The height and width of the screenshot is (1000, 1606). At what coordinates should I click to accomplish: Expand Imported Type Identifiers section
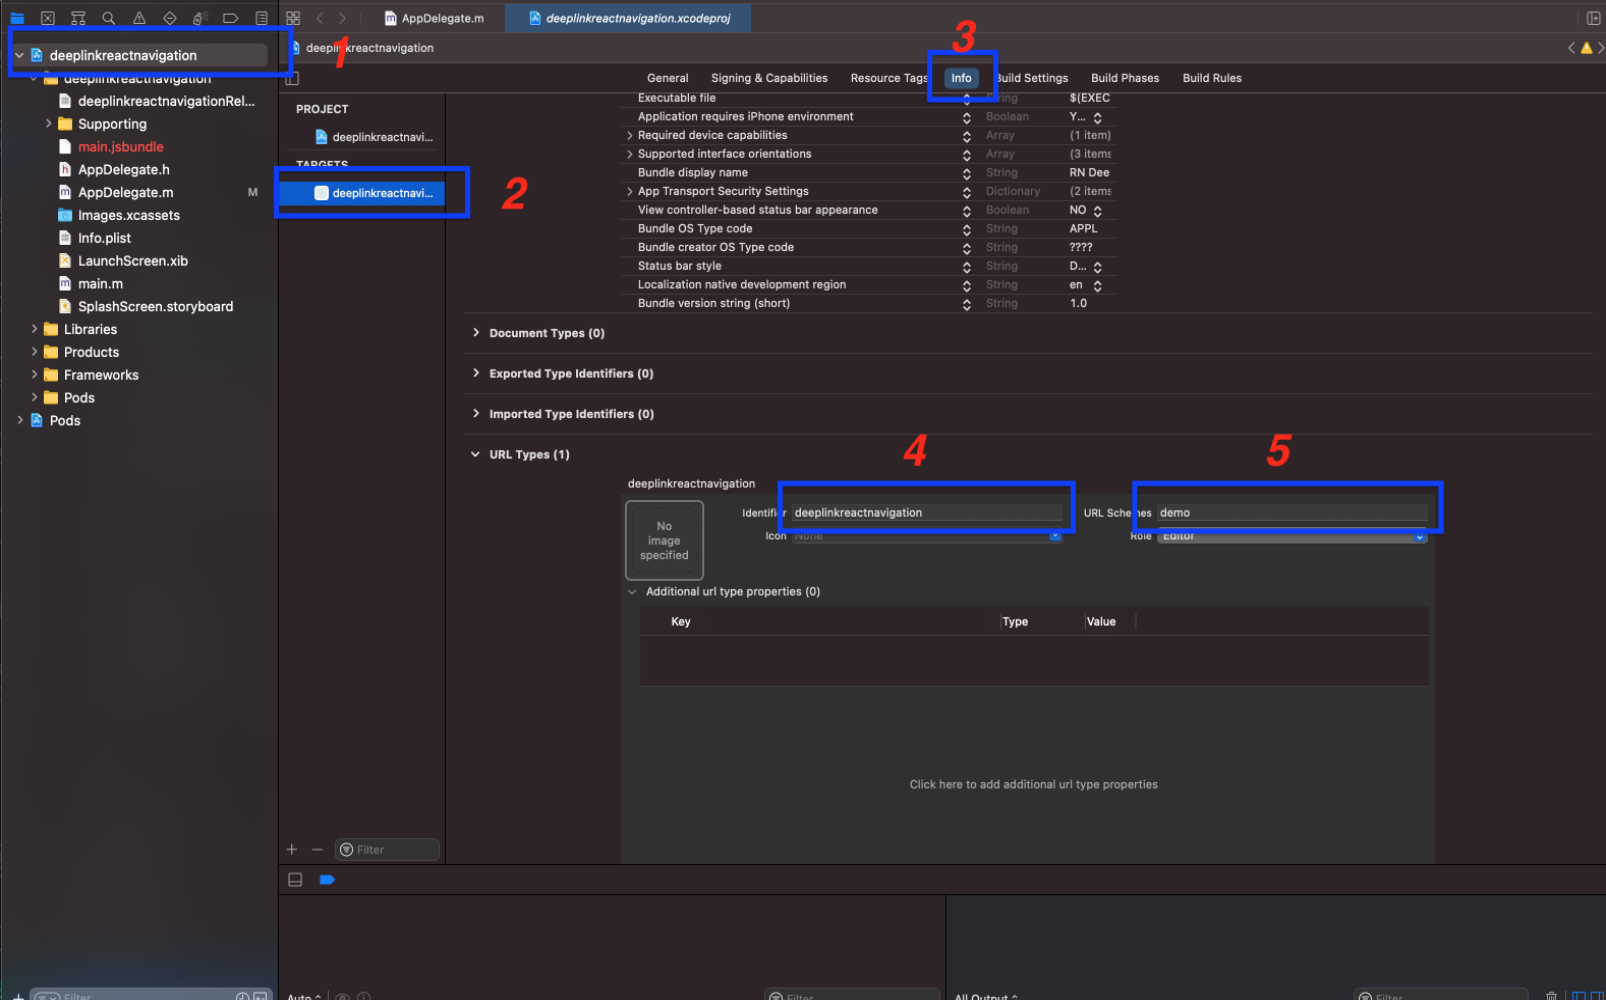pos(475,414)
